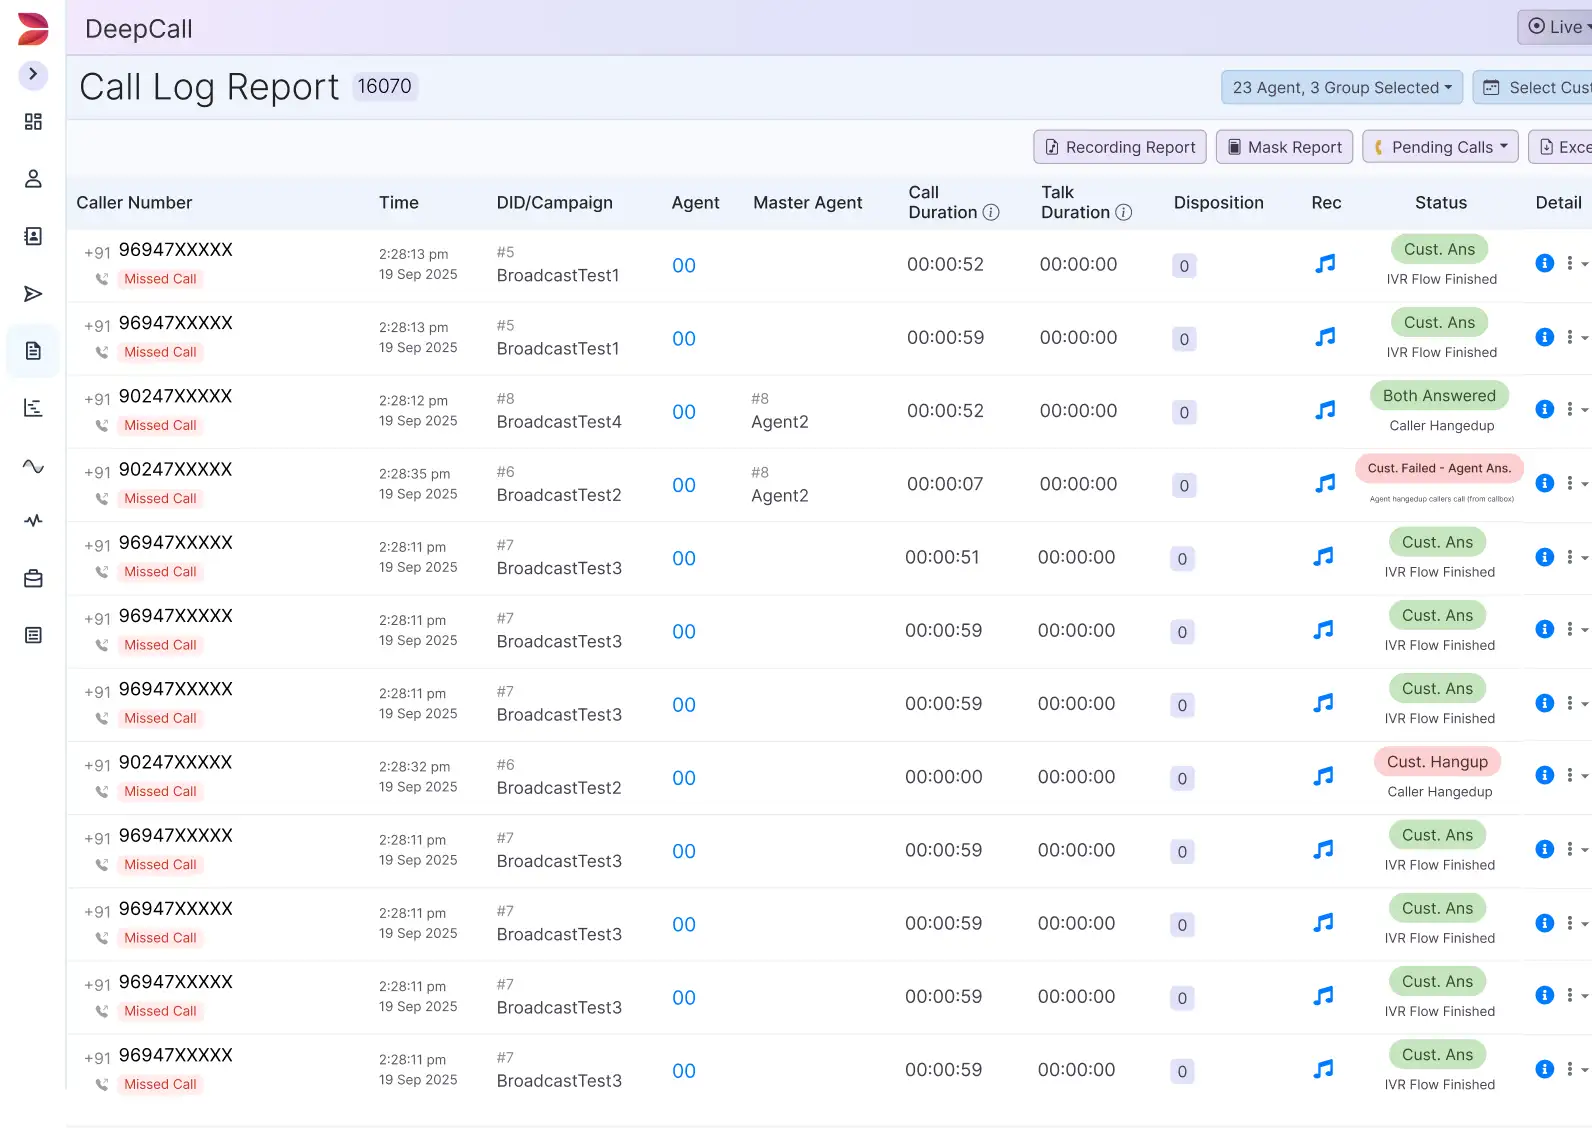
Task: Play recording for first BroadcastTest1 call
Action: (x=1325, y=264)
